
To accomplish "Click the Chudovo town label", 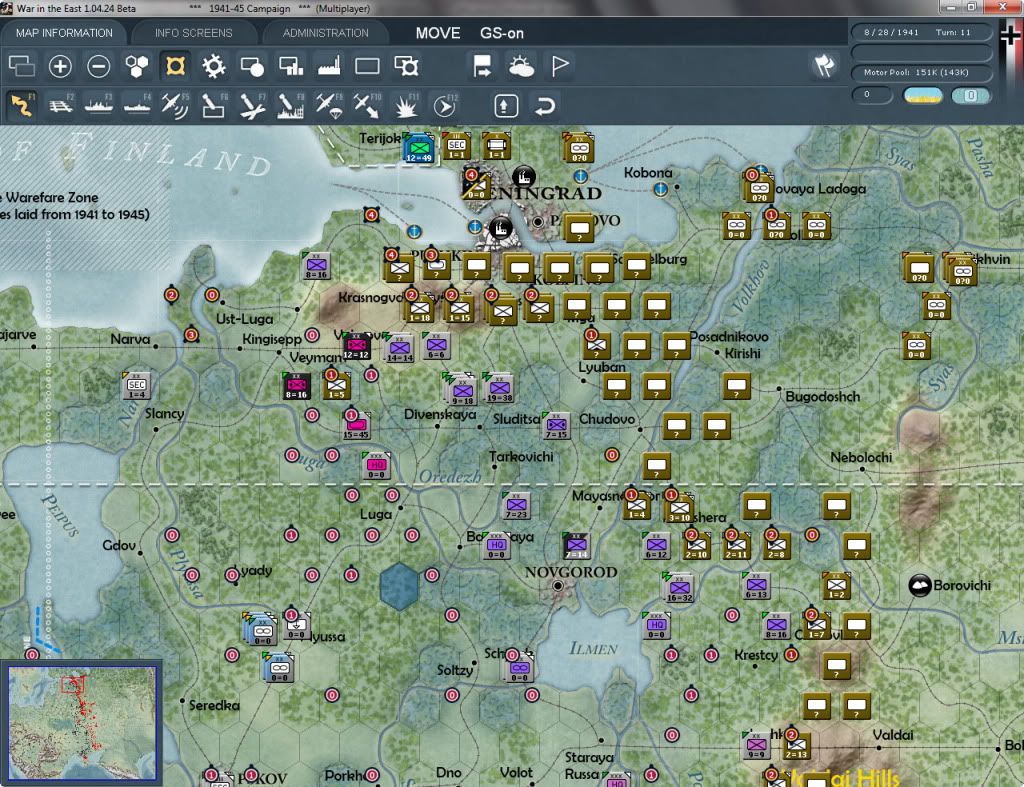I will point(607,419).
